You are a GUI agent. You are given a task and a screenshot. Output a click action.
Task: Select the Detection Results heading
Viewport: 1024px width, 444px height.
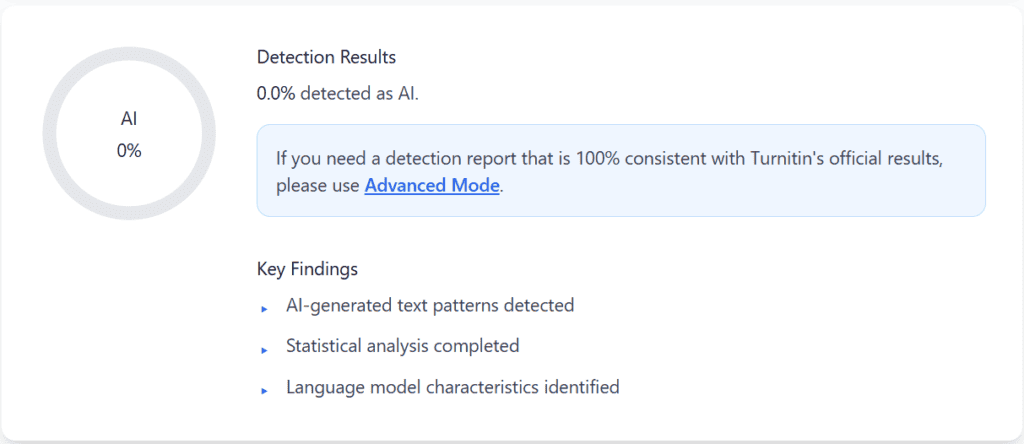pos(326,58)
